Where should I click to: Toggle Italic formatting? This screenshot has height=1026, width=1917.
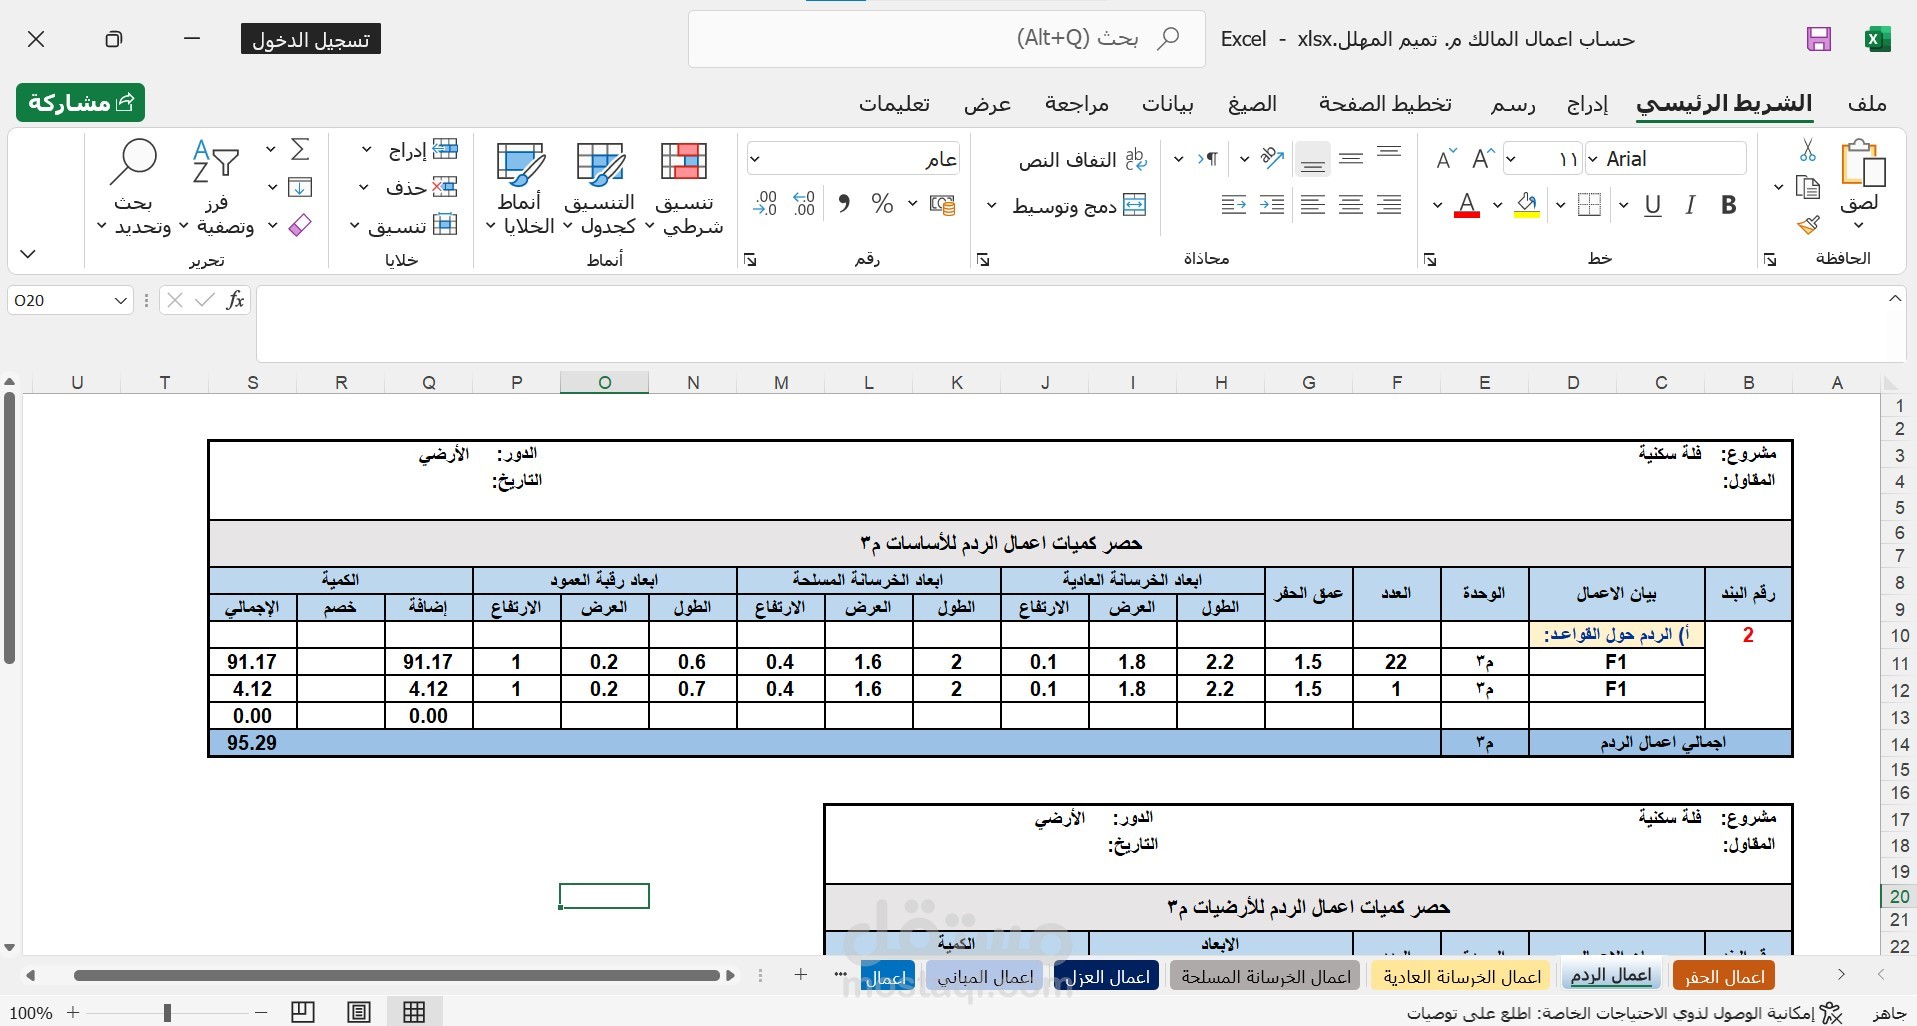(x=1690, y=205)
